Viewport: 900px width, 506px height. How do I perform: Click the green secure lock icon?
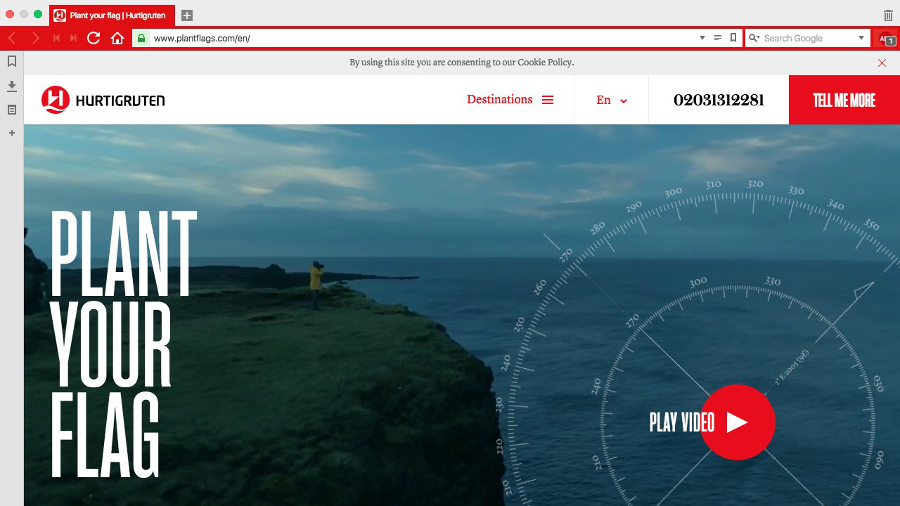[141, 38]
